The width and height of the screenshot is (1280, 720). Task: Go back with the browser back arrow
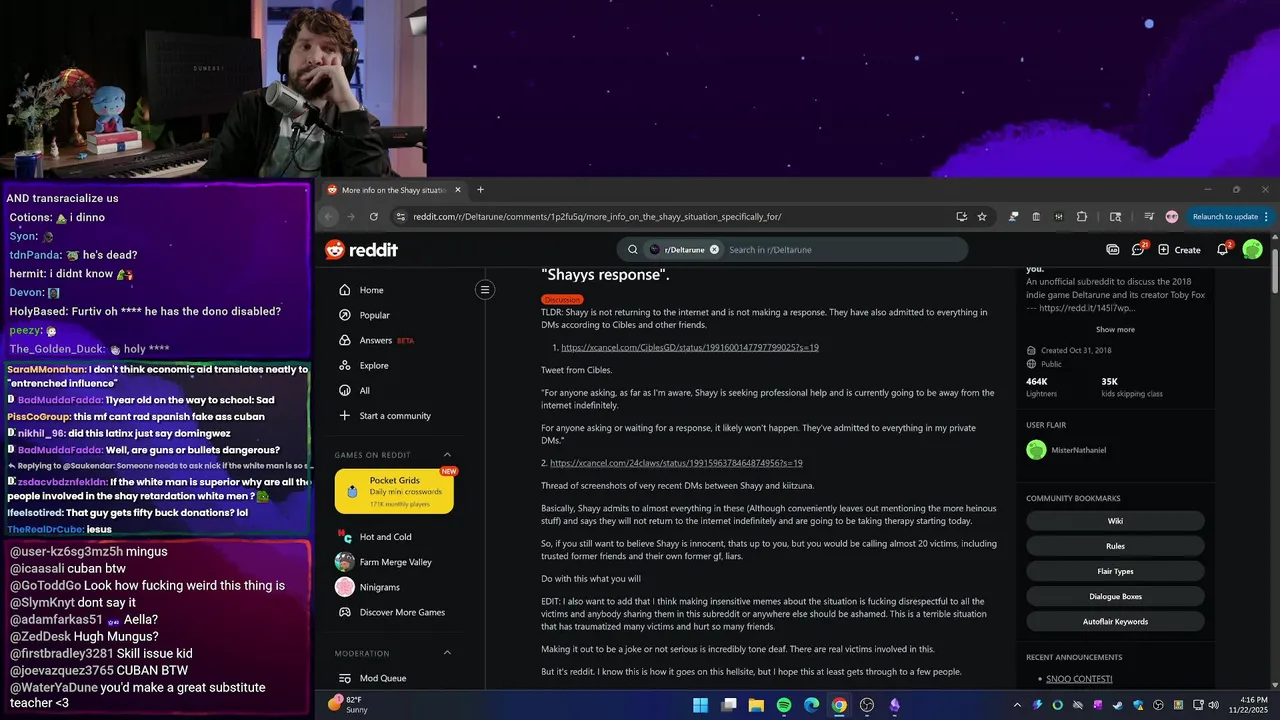click(328, 217)
